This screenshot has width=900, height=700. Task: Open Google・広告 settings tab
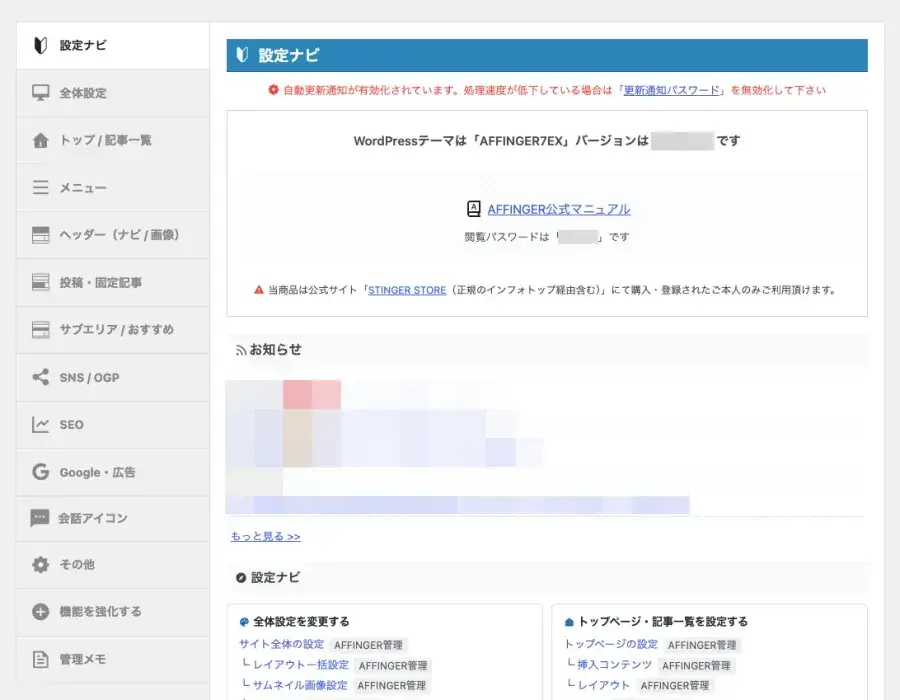(x=113, y=472)
